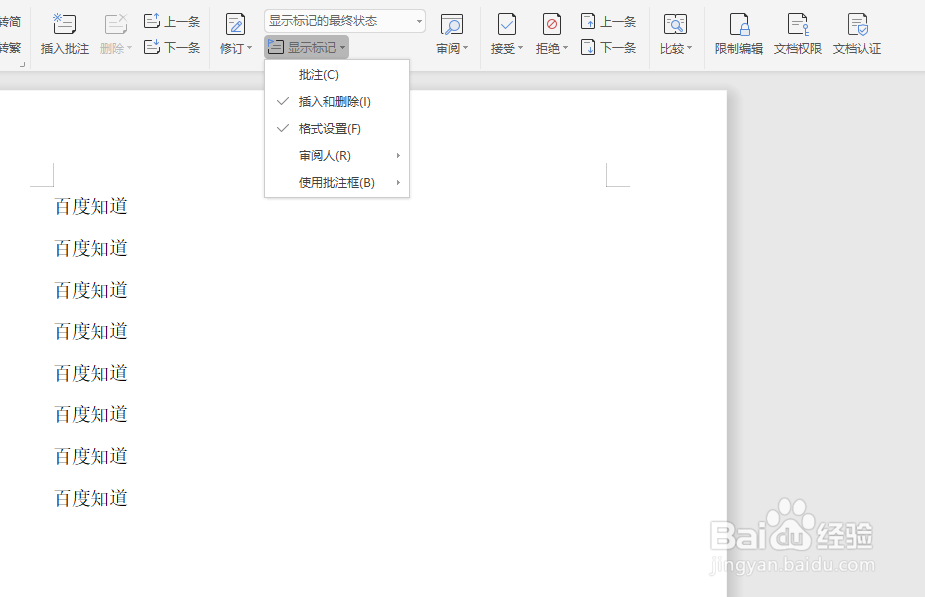This screenshot has height=597, width=925.
Task: Click the last 百度知道 line in the document
Action: 91,498
